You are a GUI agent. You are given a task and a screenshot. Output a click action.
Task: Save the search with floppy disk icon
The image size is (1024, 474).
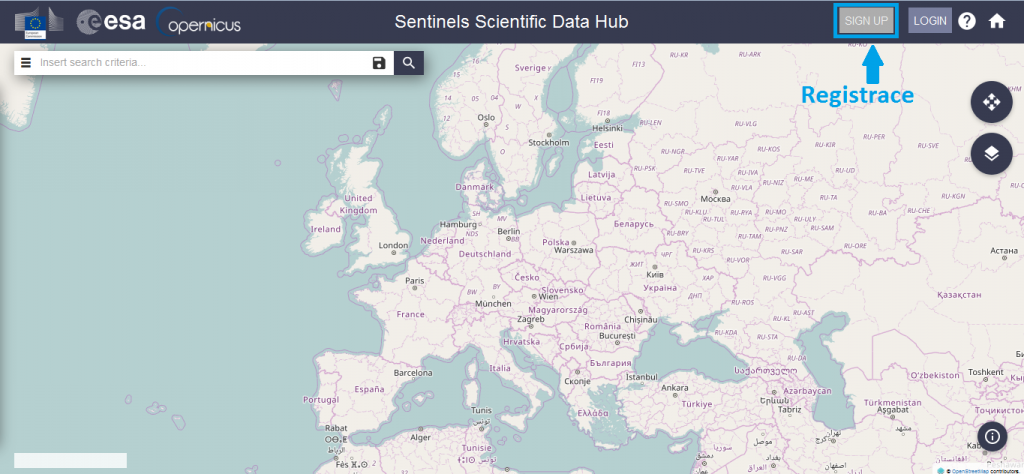[x=379, y=63]
